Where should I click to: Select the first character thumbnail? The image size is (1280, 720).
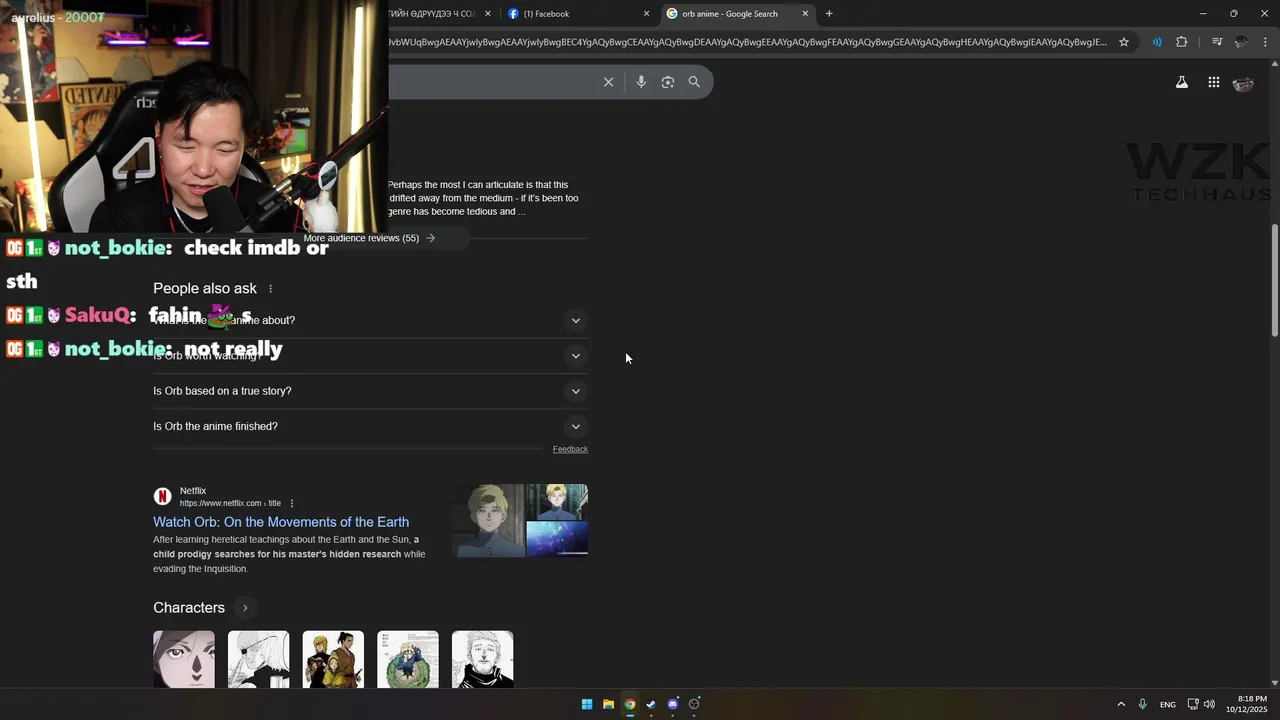tap(184, 659)
